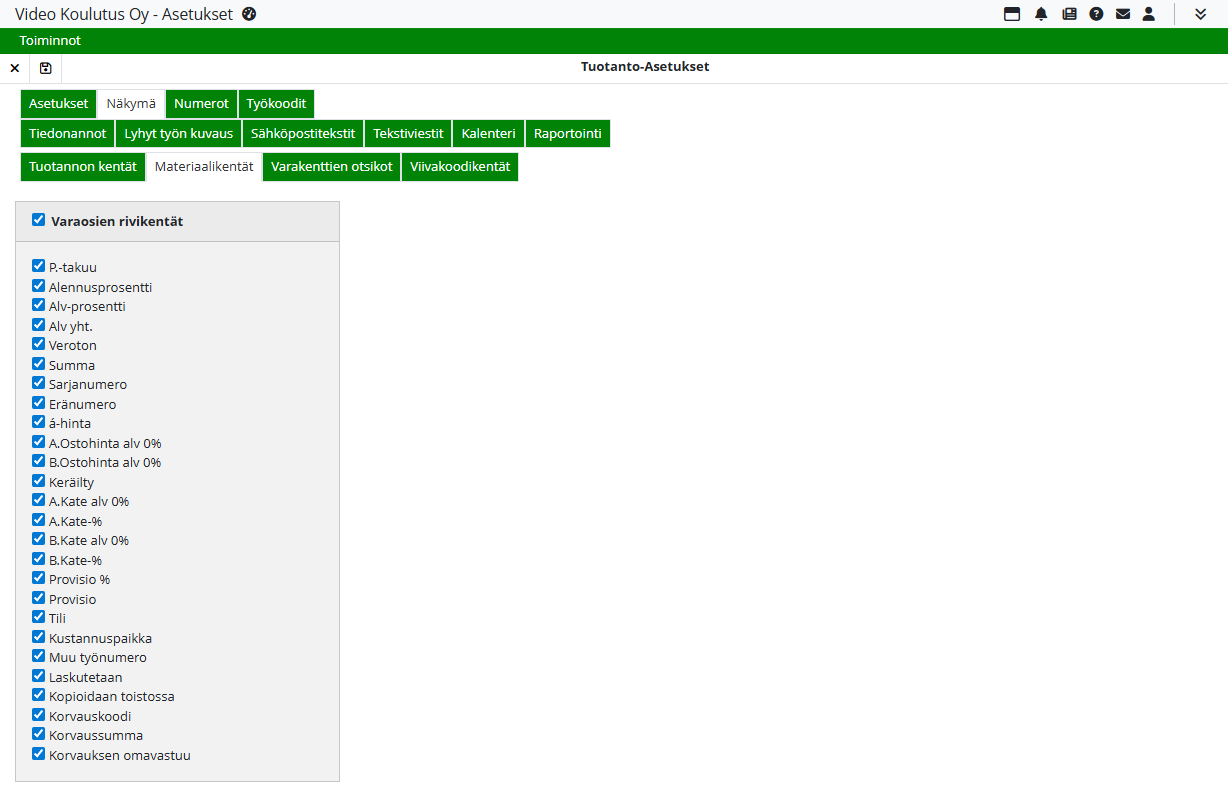Open the user profile icon

[1149, 14]
